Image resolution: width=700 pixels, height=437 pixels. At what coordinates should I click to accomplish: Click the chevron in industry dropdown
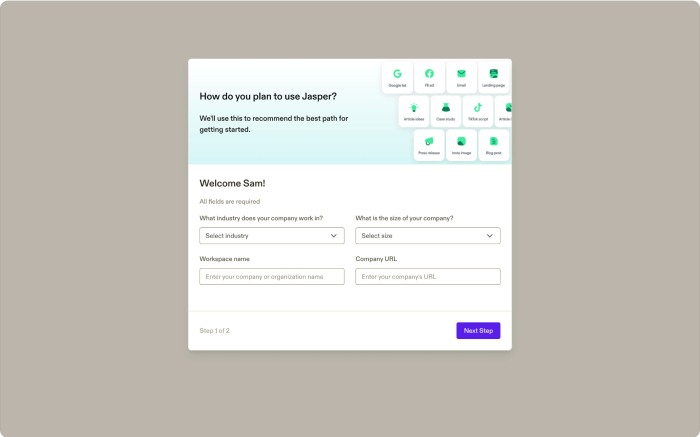(333, 236)
